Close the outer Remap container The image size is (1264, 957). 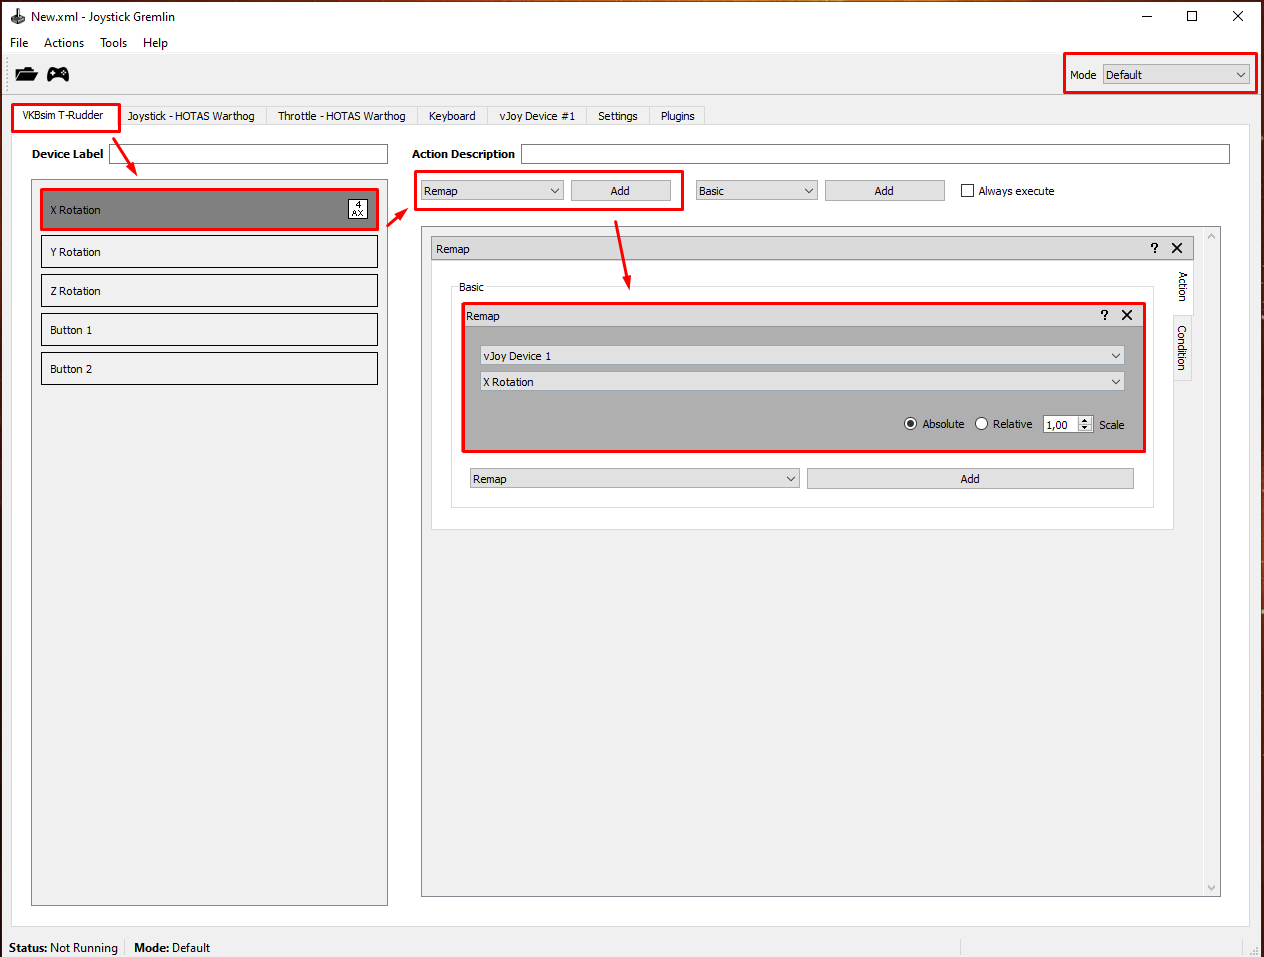(1177, 248)
